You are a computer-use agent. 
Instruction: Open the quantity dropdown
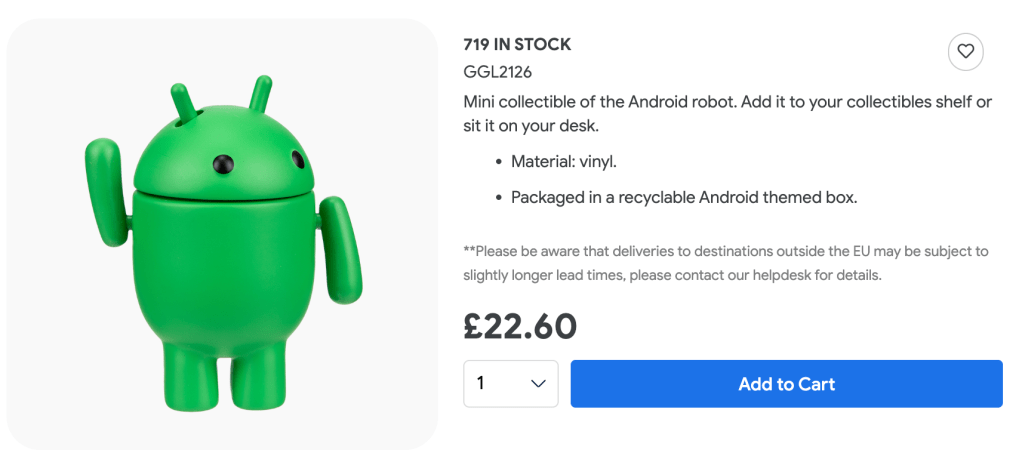tap(510, 384)
